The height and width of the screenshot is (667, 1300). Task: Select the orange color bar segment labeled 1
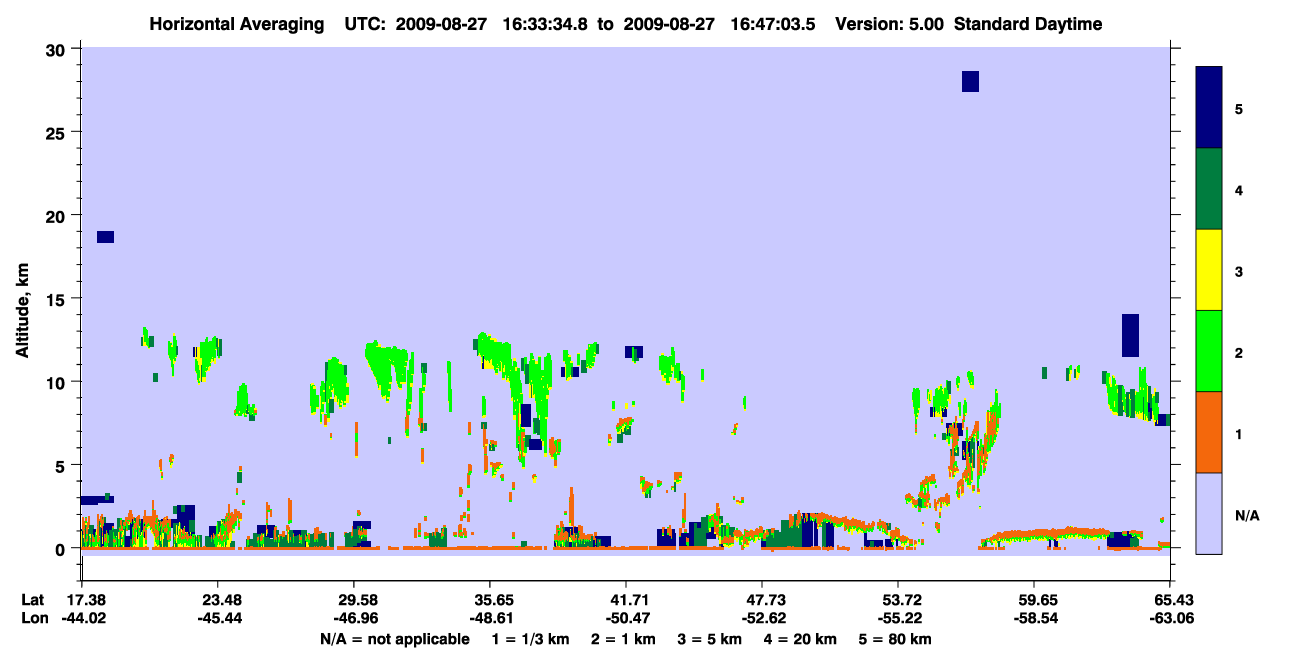pyautogui.click(x=1209, y=432)
